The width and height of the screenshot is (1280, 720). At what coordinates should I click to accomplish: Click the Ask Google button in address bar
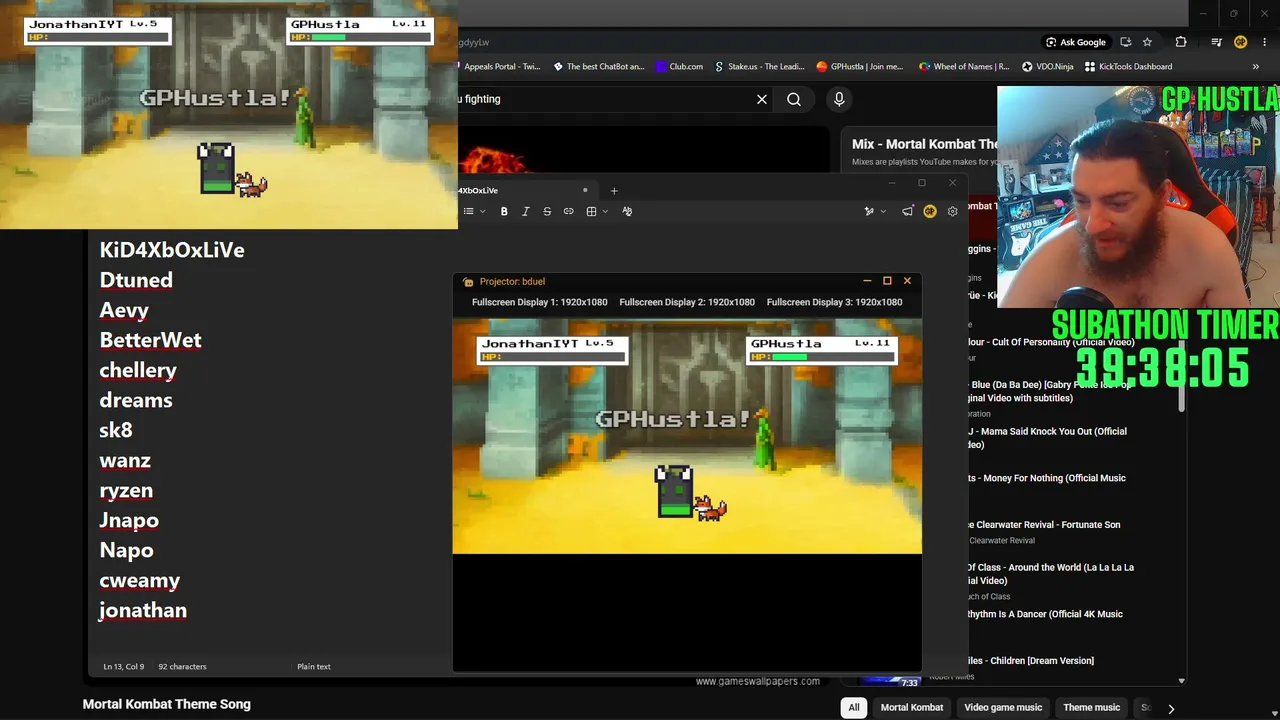pyautogui.click(x=1075, y=42)
